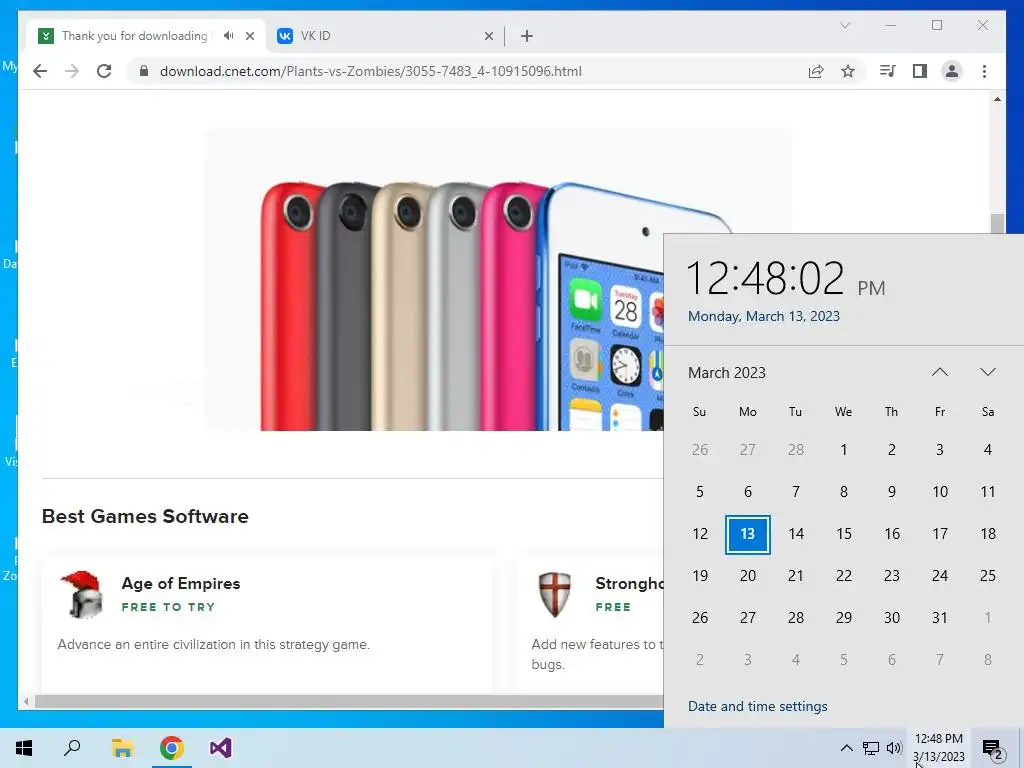Mute the Thank you for downloading tab
Screen dimensions: 1024x768
pos(228,36)
